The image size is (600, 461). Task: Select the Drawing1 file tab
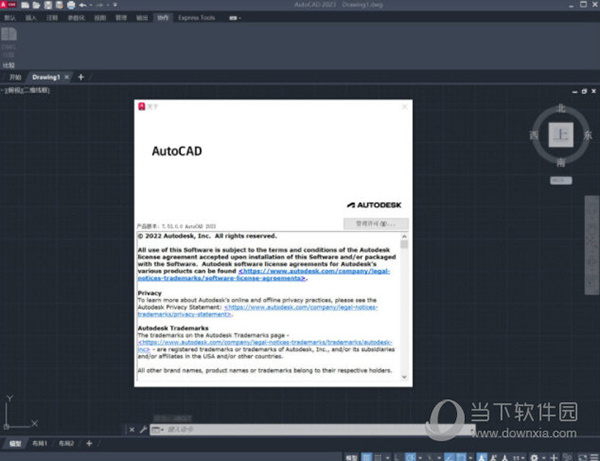pos(46,77)
